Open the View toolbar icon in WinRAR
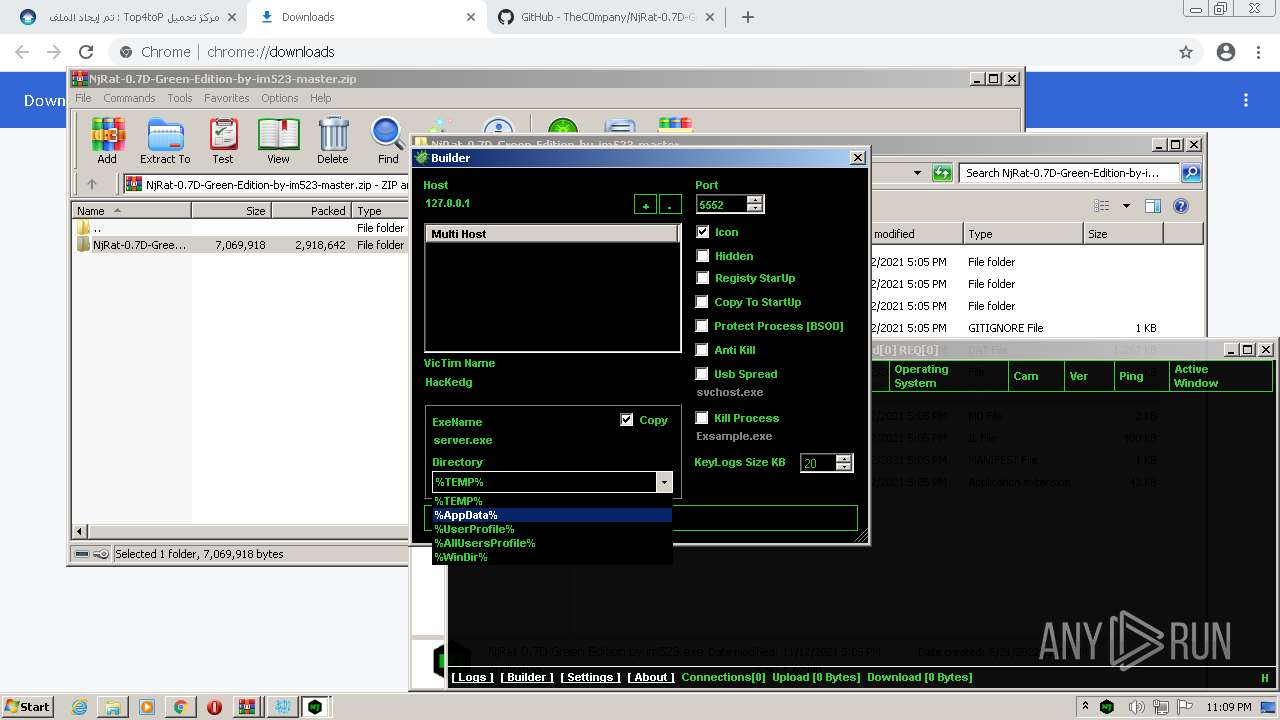Image resolution: width=1280 pixels, height=720 pixels. click(278, 140)
